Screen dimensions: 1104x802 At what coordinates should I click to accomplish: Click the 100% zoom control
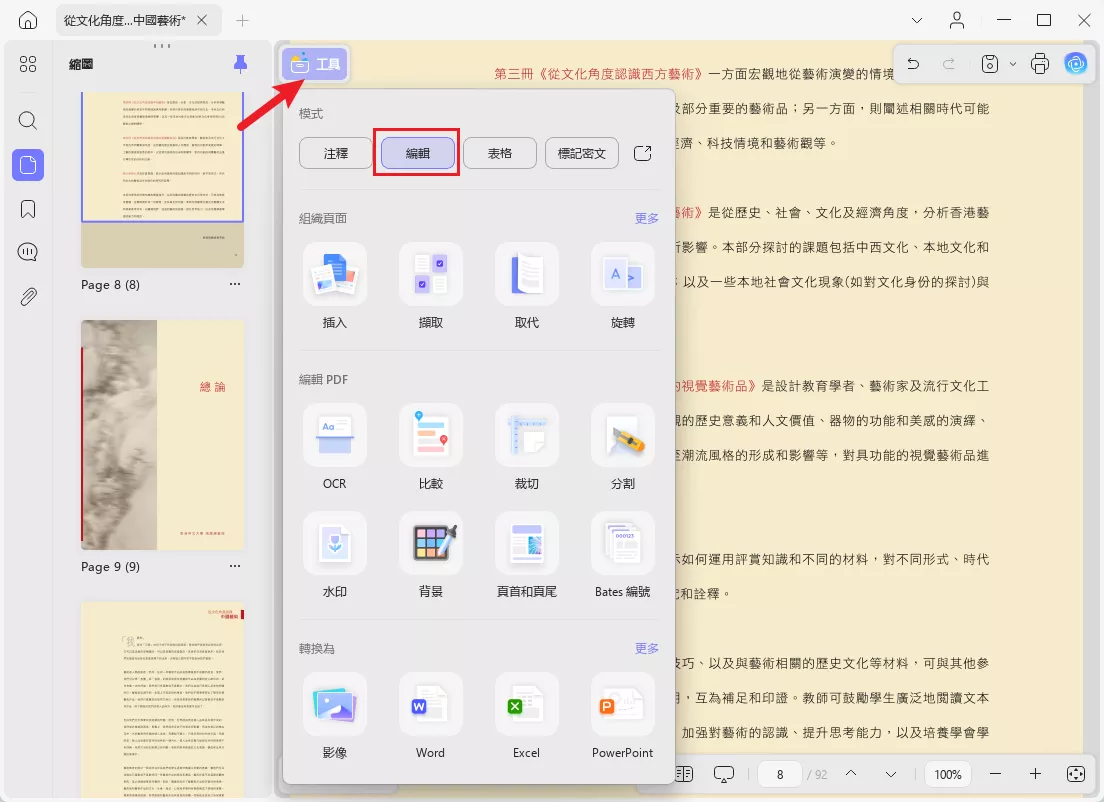(x=946, y=773)
